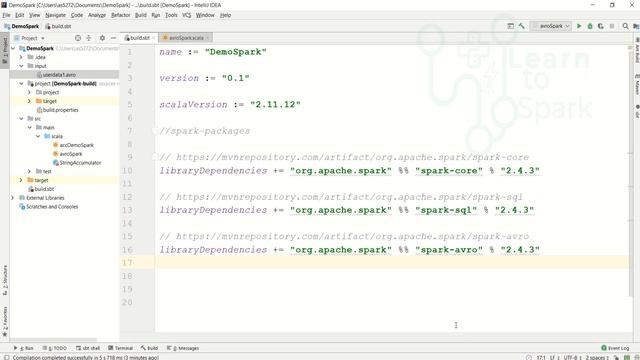Fold the comment at line 9 gutter

click(x=155, y=157)
